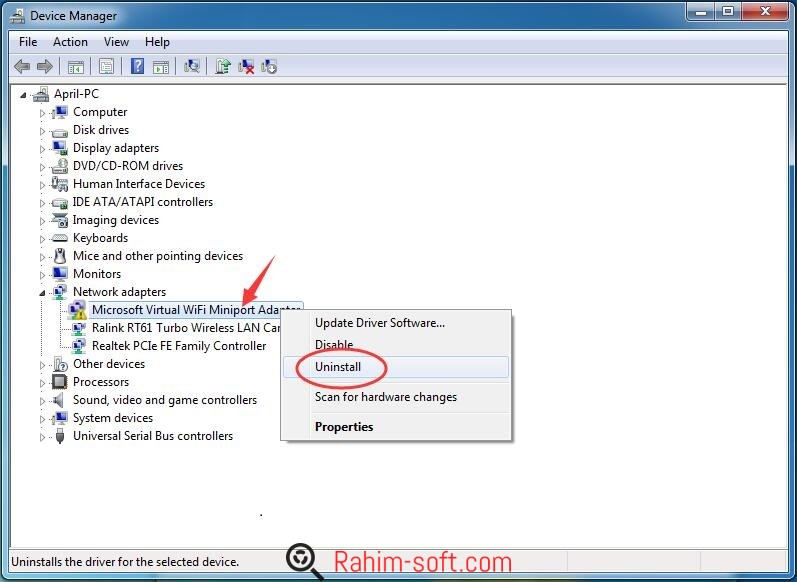Click the warning icon beside Microsoft Virtual WiFi
The image size is (797, 582).
point(77,310)
